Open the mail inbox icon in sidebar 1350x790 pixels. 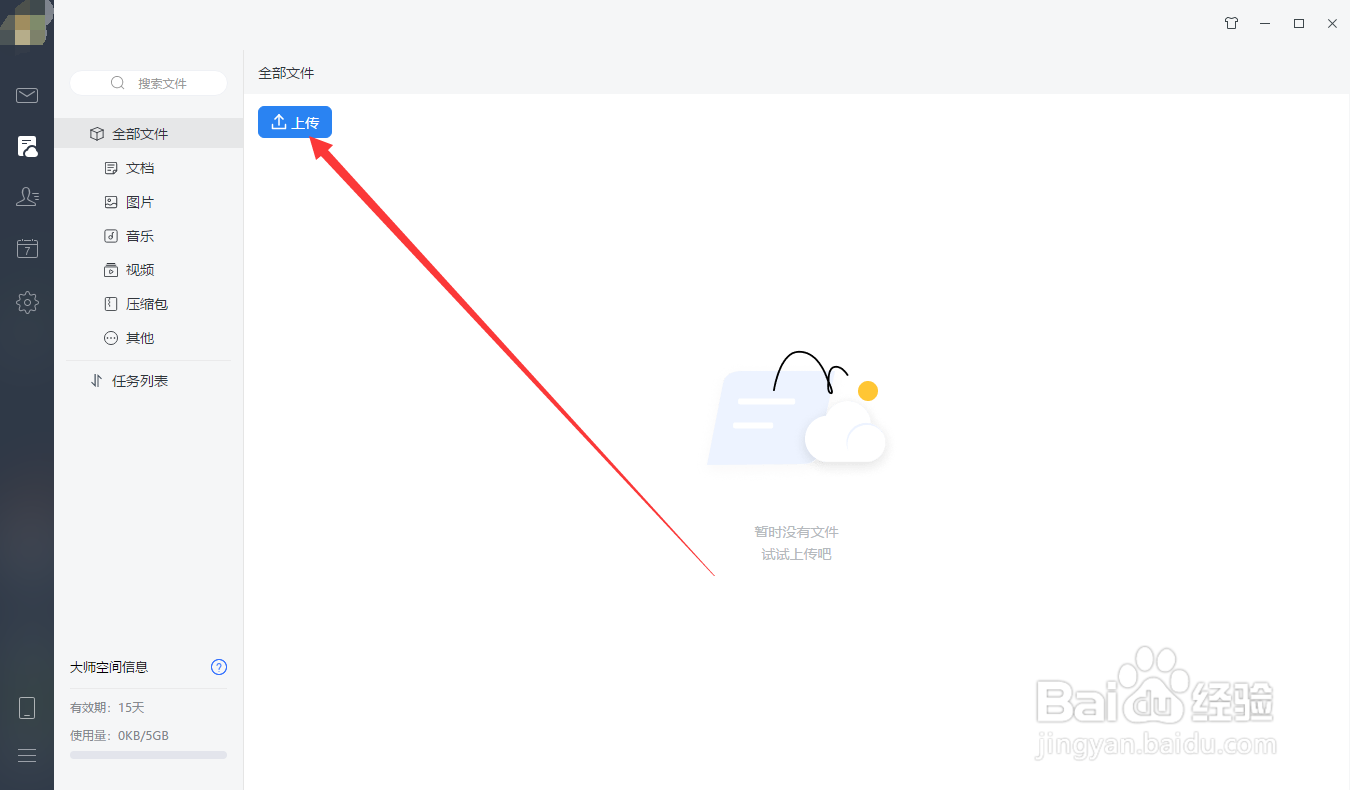pos(27,96)
